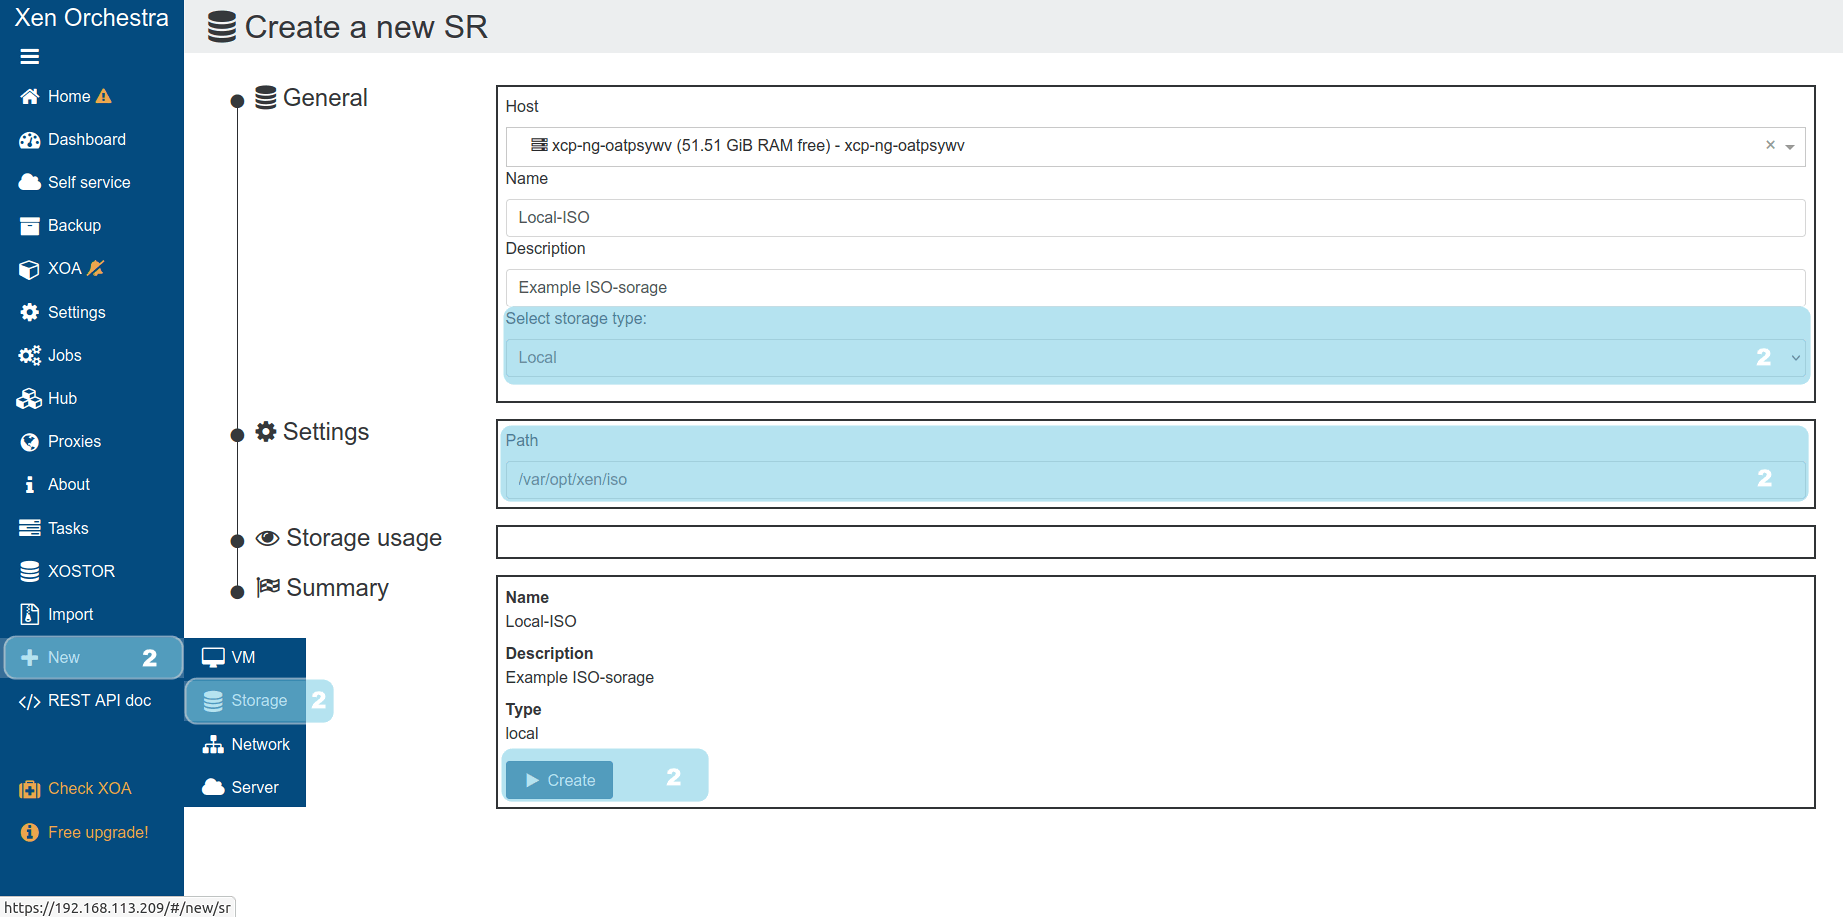Follow the Free upgrade! link

coord(84,832)
